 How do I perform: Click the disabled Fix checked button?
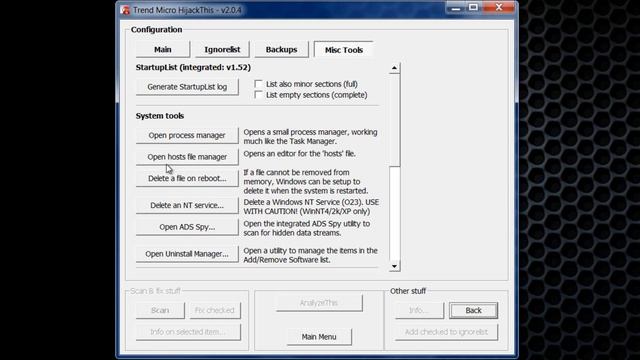(214, 311)
